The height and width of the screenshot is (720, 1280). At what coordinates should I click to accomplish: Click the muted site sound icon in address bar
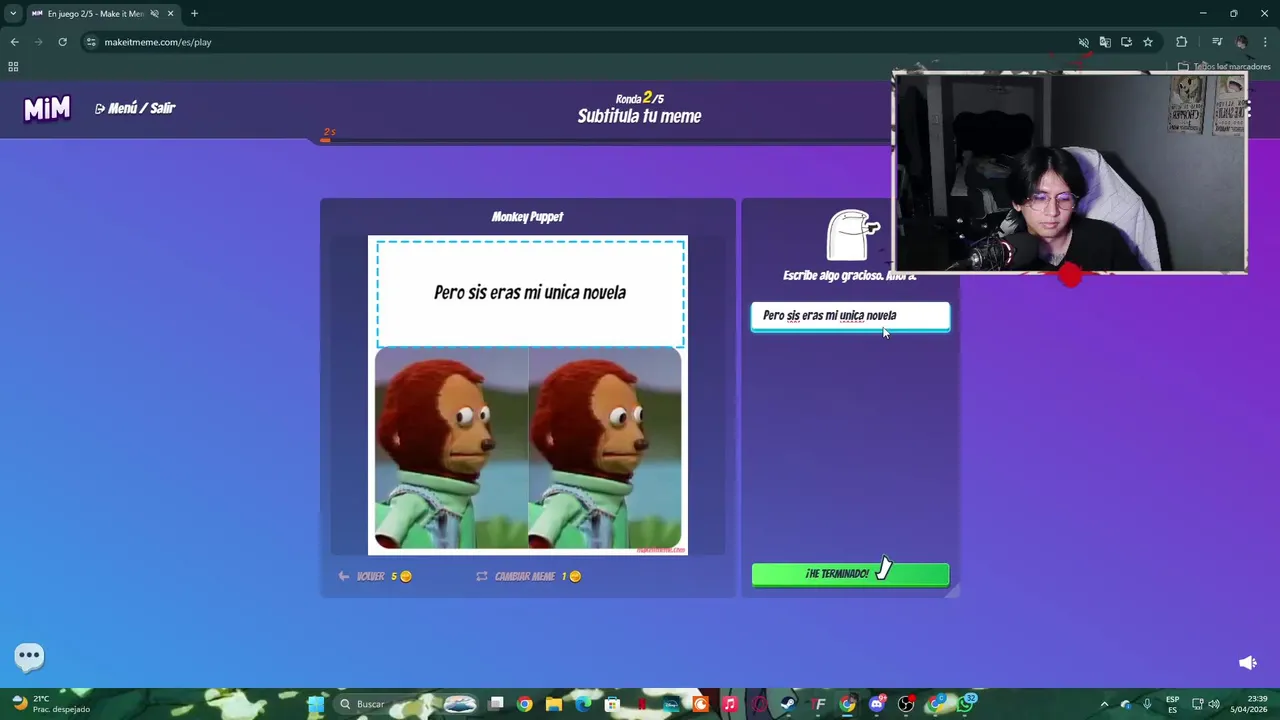click(1083, 42)
